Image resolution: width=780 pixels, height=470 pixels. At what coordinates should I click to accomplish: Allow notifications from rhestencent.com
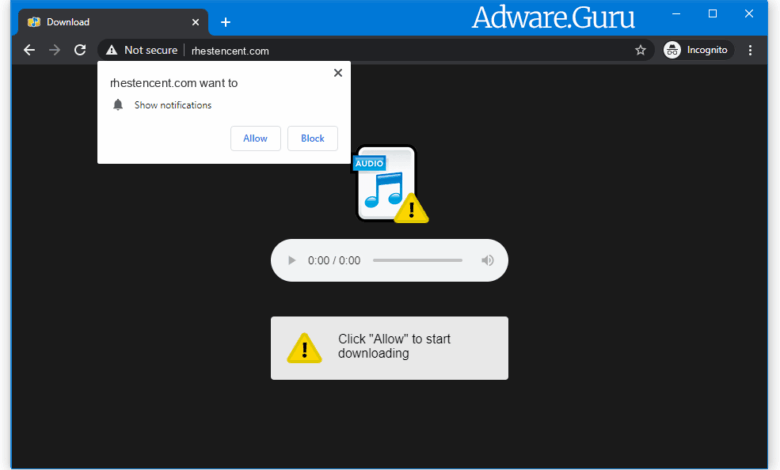pos(255,138)
